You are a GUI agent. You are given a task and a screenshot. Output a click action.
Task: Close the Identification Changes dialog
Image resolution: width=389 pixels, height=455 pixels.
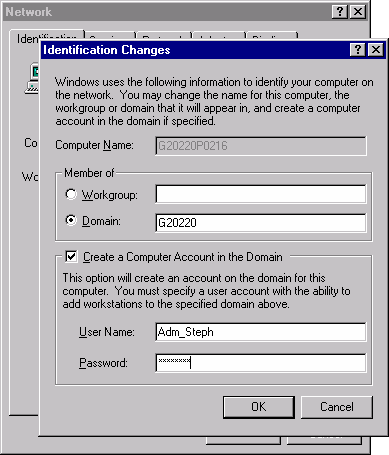376,50
